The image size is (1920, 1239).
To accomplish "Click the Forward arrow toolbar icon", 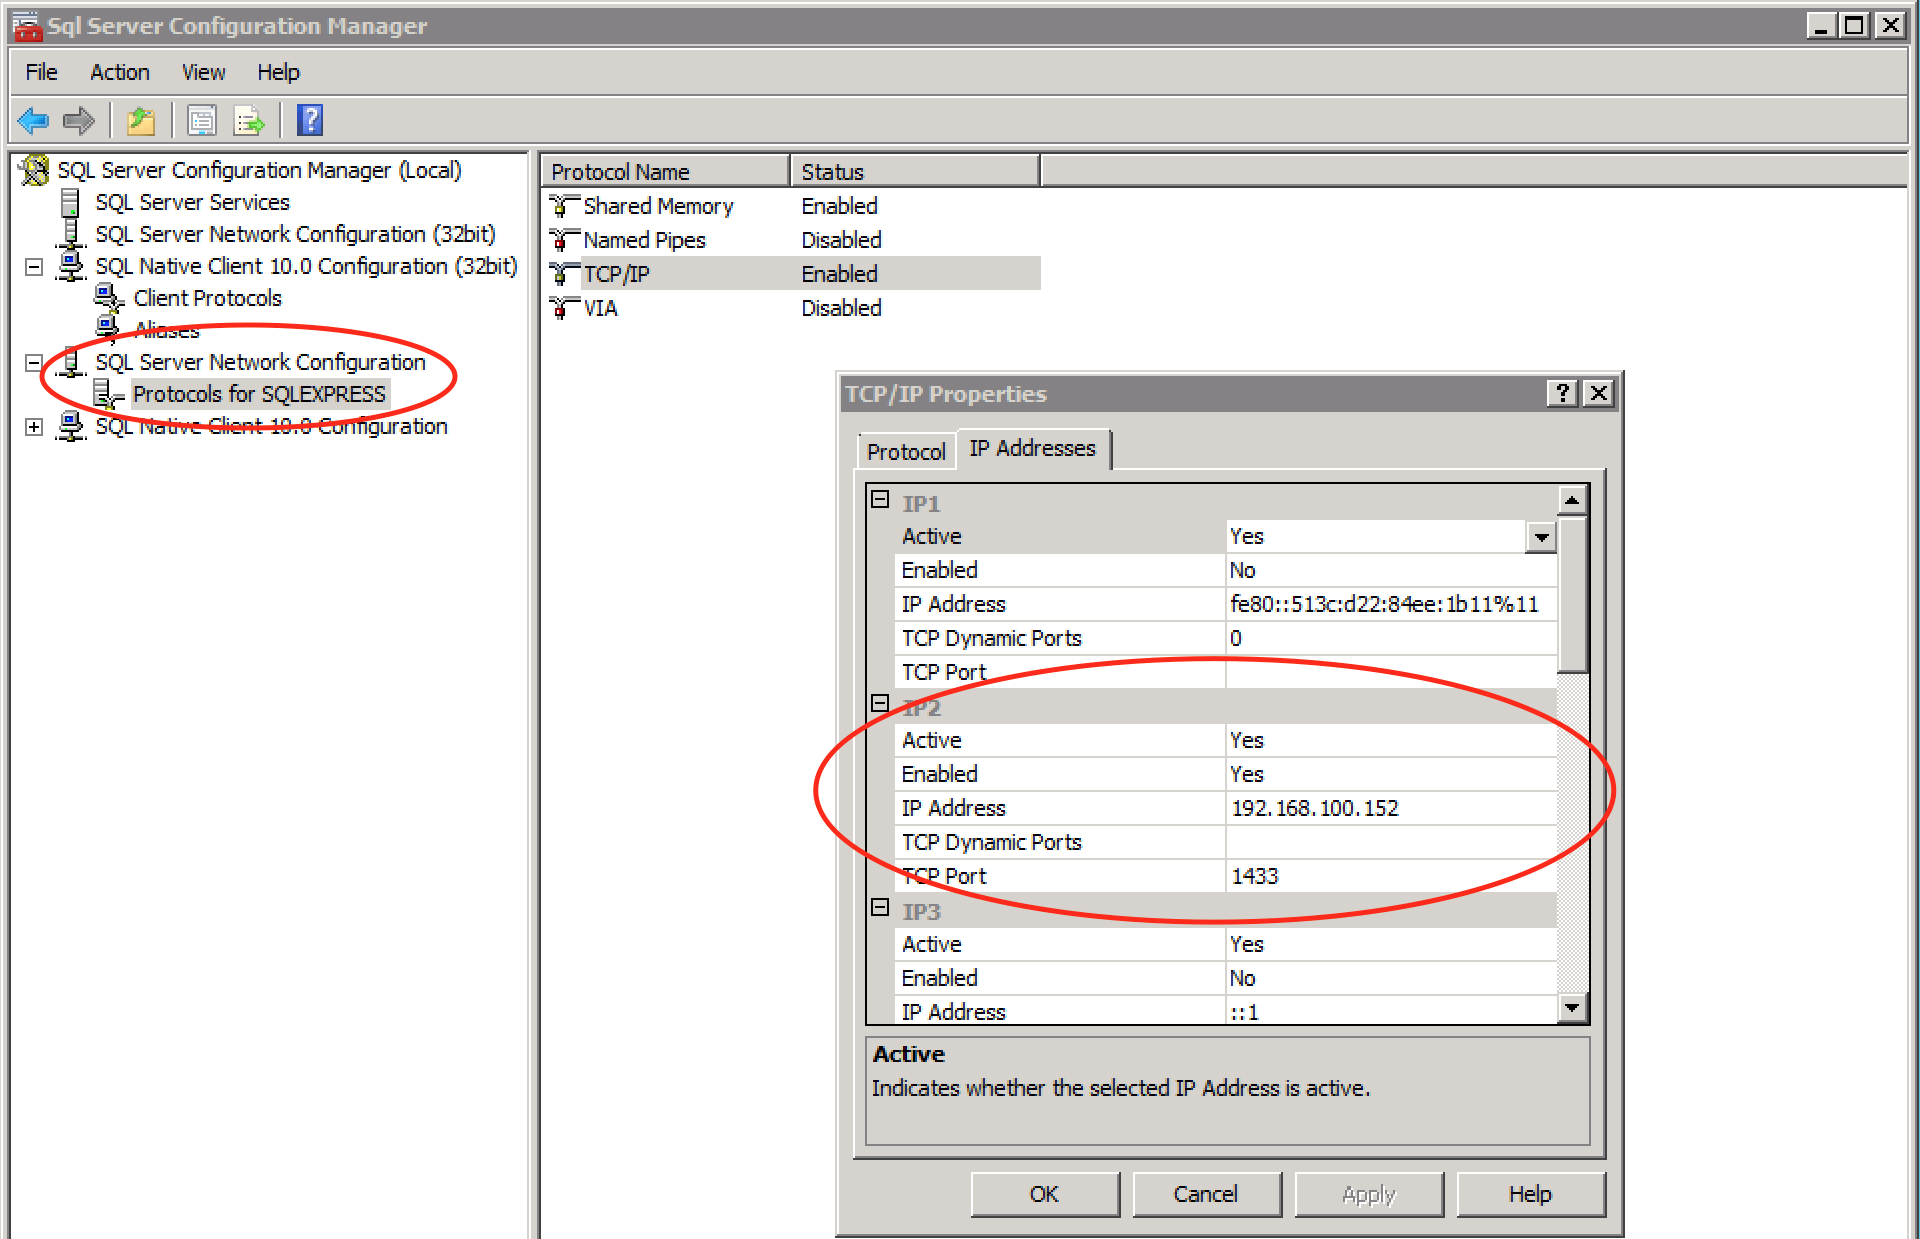I will [x=79, y=121].
